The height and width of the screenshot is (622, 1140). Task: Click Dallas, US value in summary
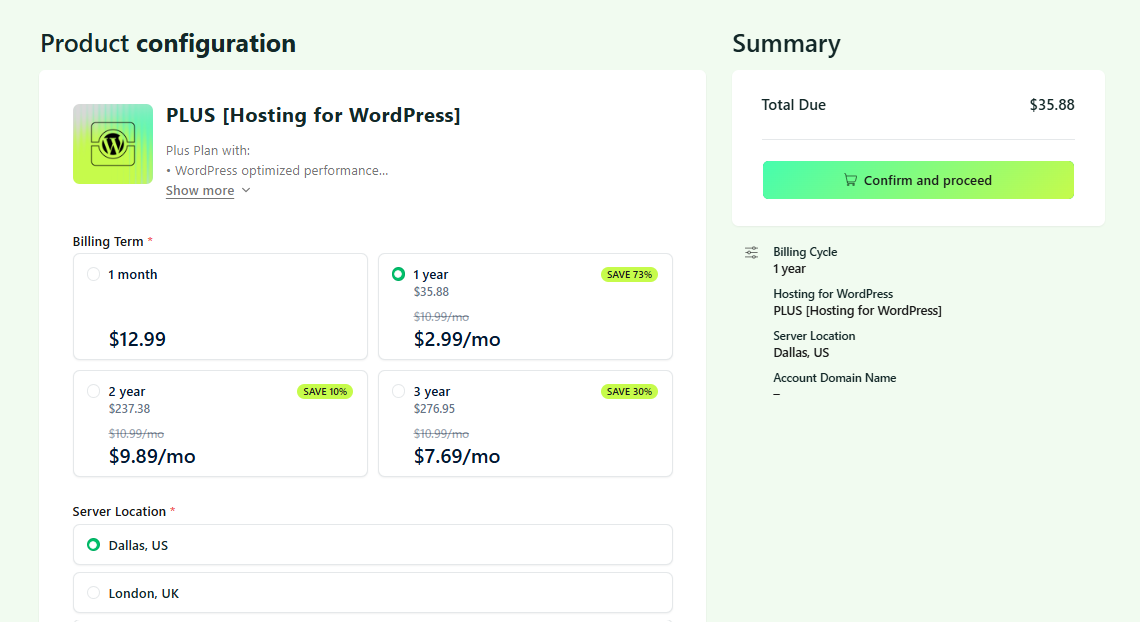(x=801, y=352)
